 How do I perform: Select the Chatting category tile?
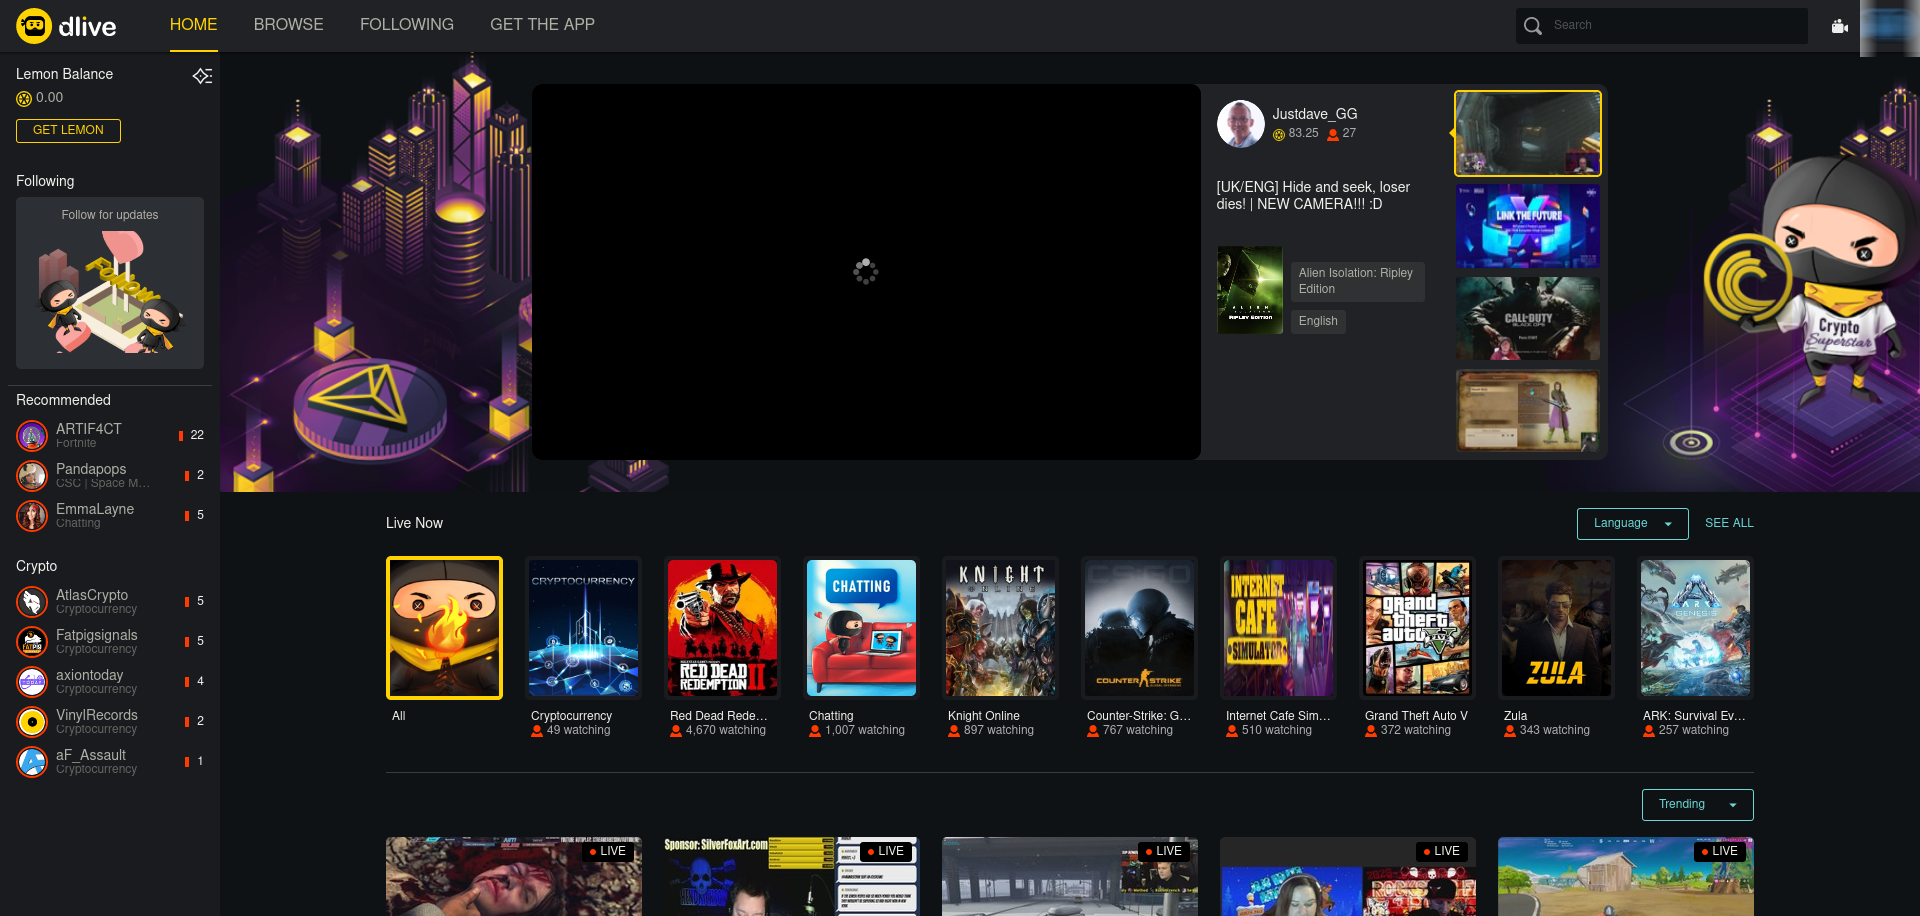point(861,628)
